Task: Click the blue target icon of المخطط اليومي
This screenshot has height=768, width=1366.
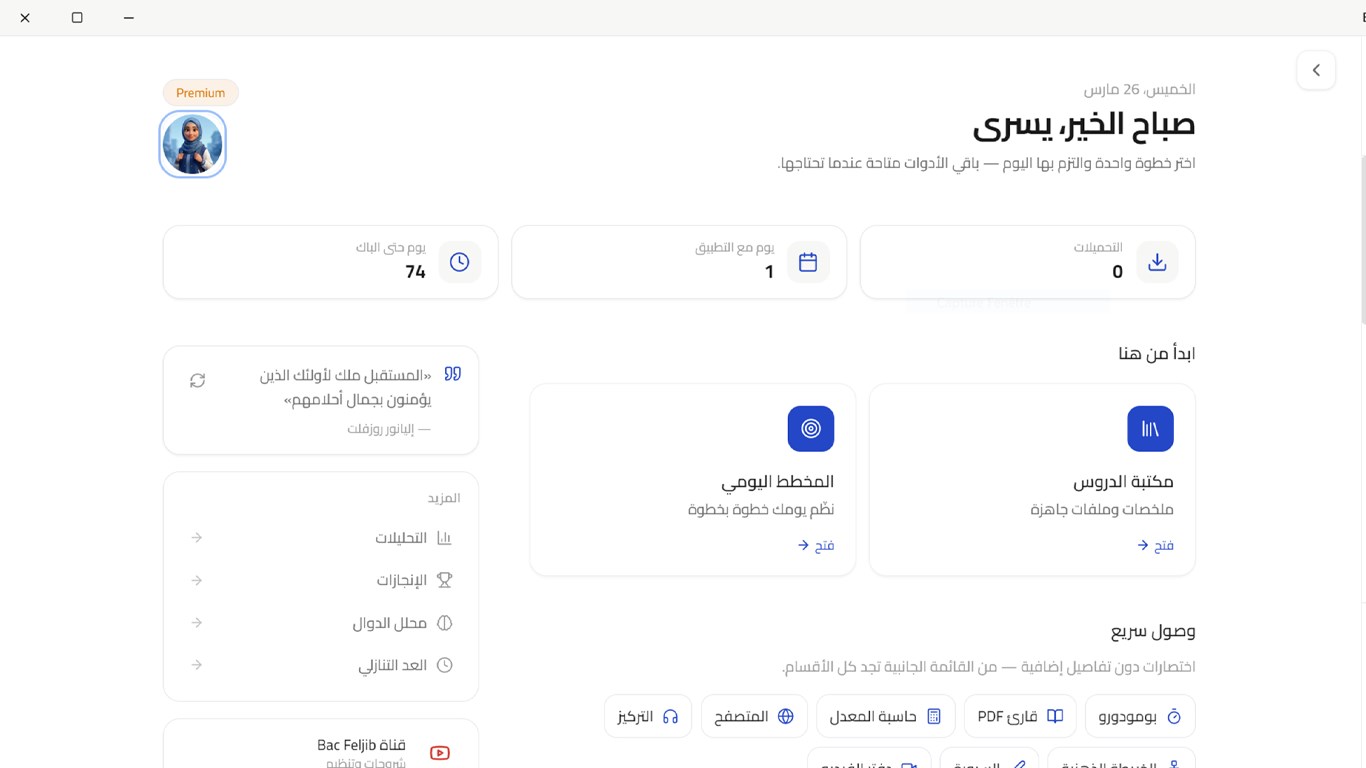Action: (811, 429)
